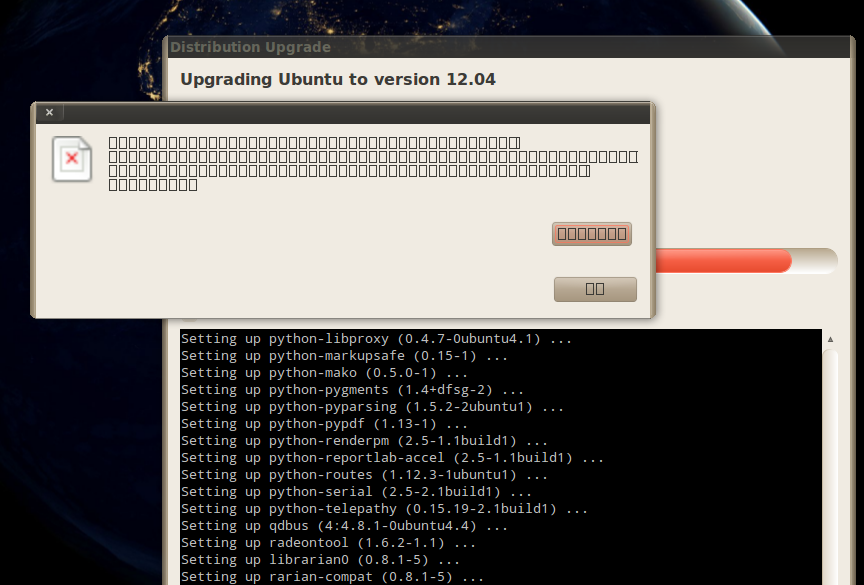Click the broken document error icon

(x=72, y=159)
